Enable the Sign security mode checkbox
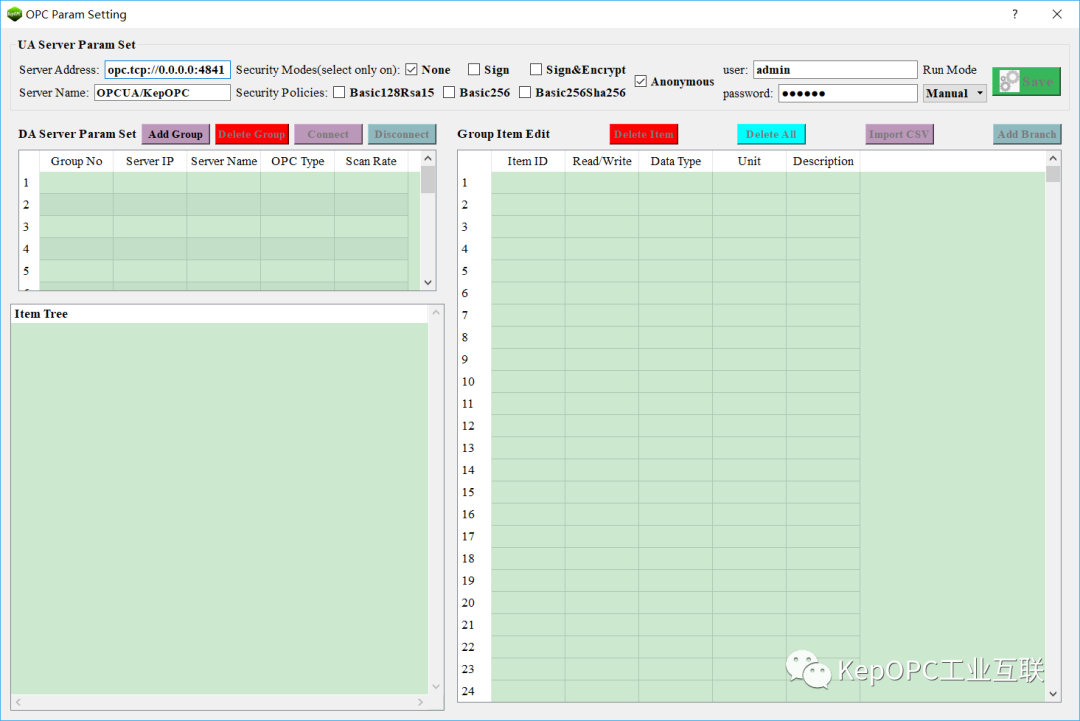 coord(474,70)
